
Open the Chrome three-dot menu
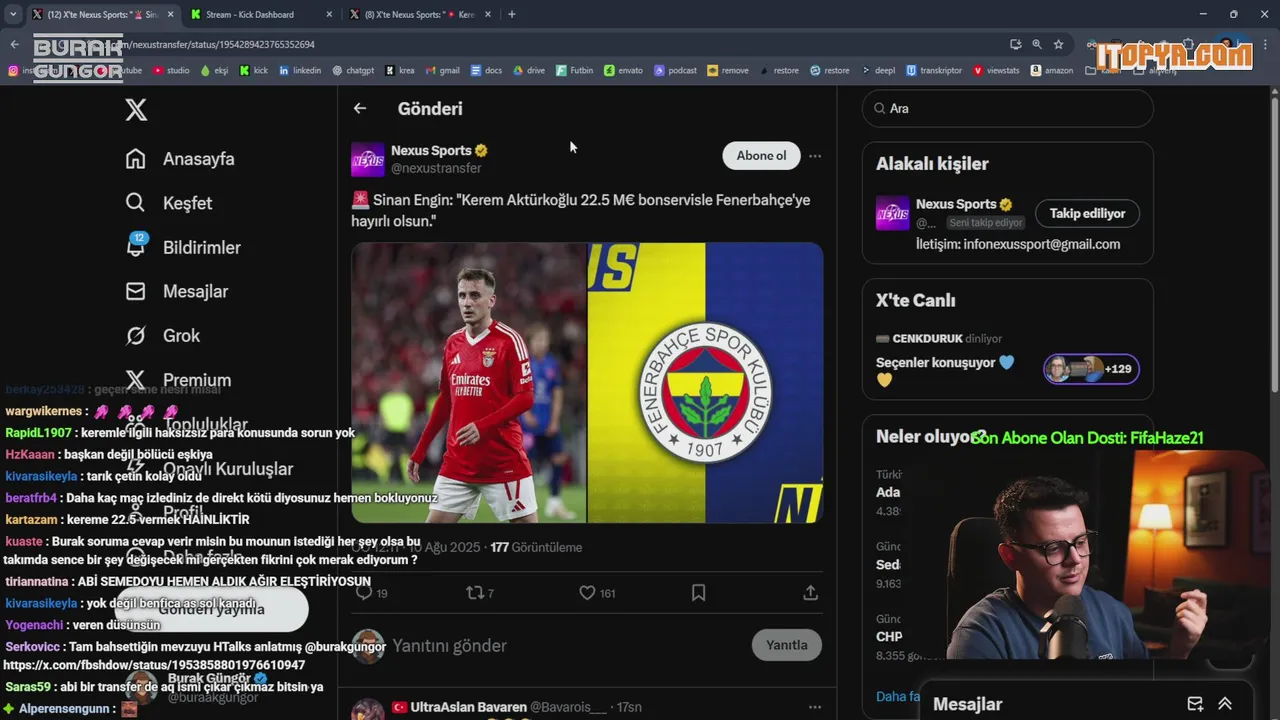pyautogui.click(x=1265, y=44)
